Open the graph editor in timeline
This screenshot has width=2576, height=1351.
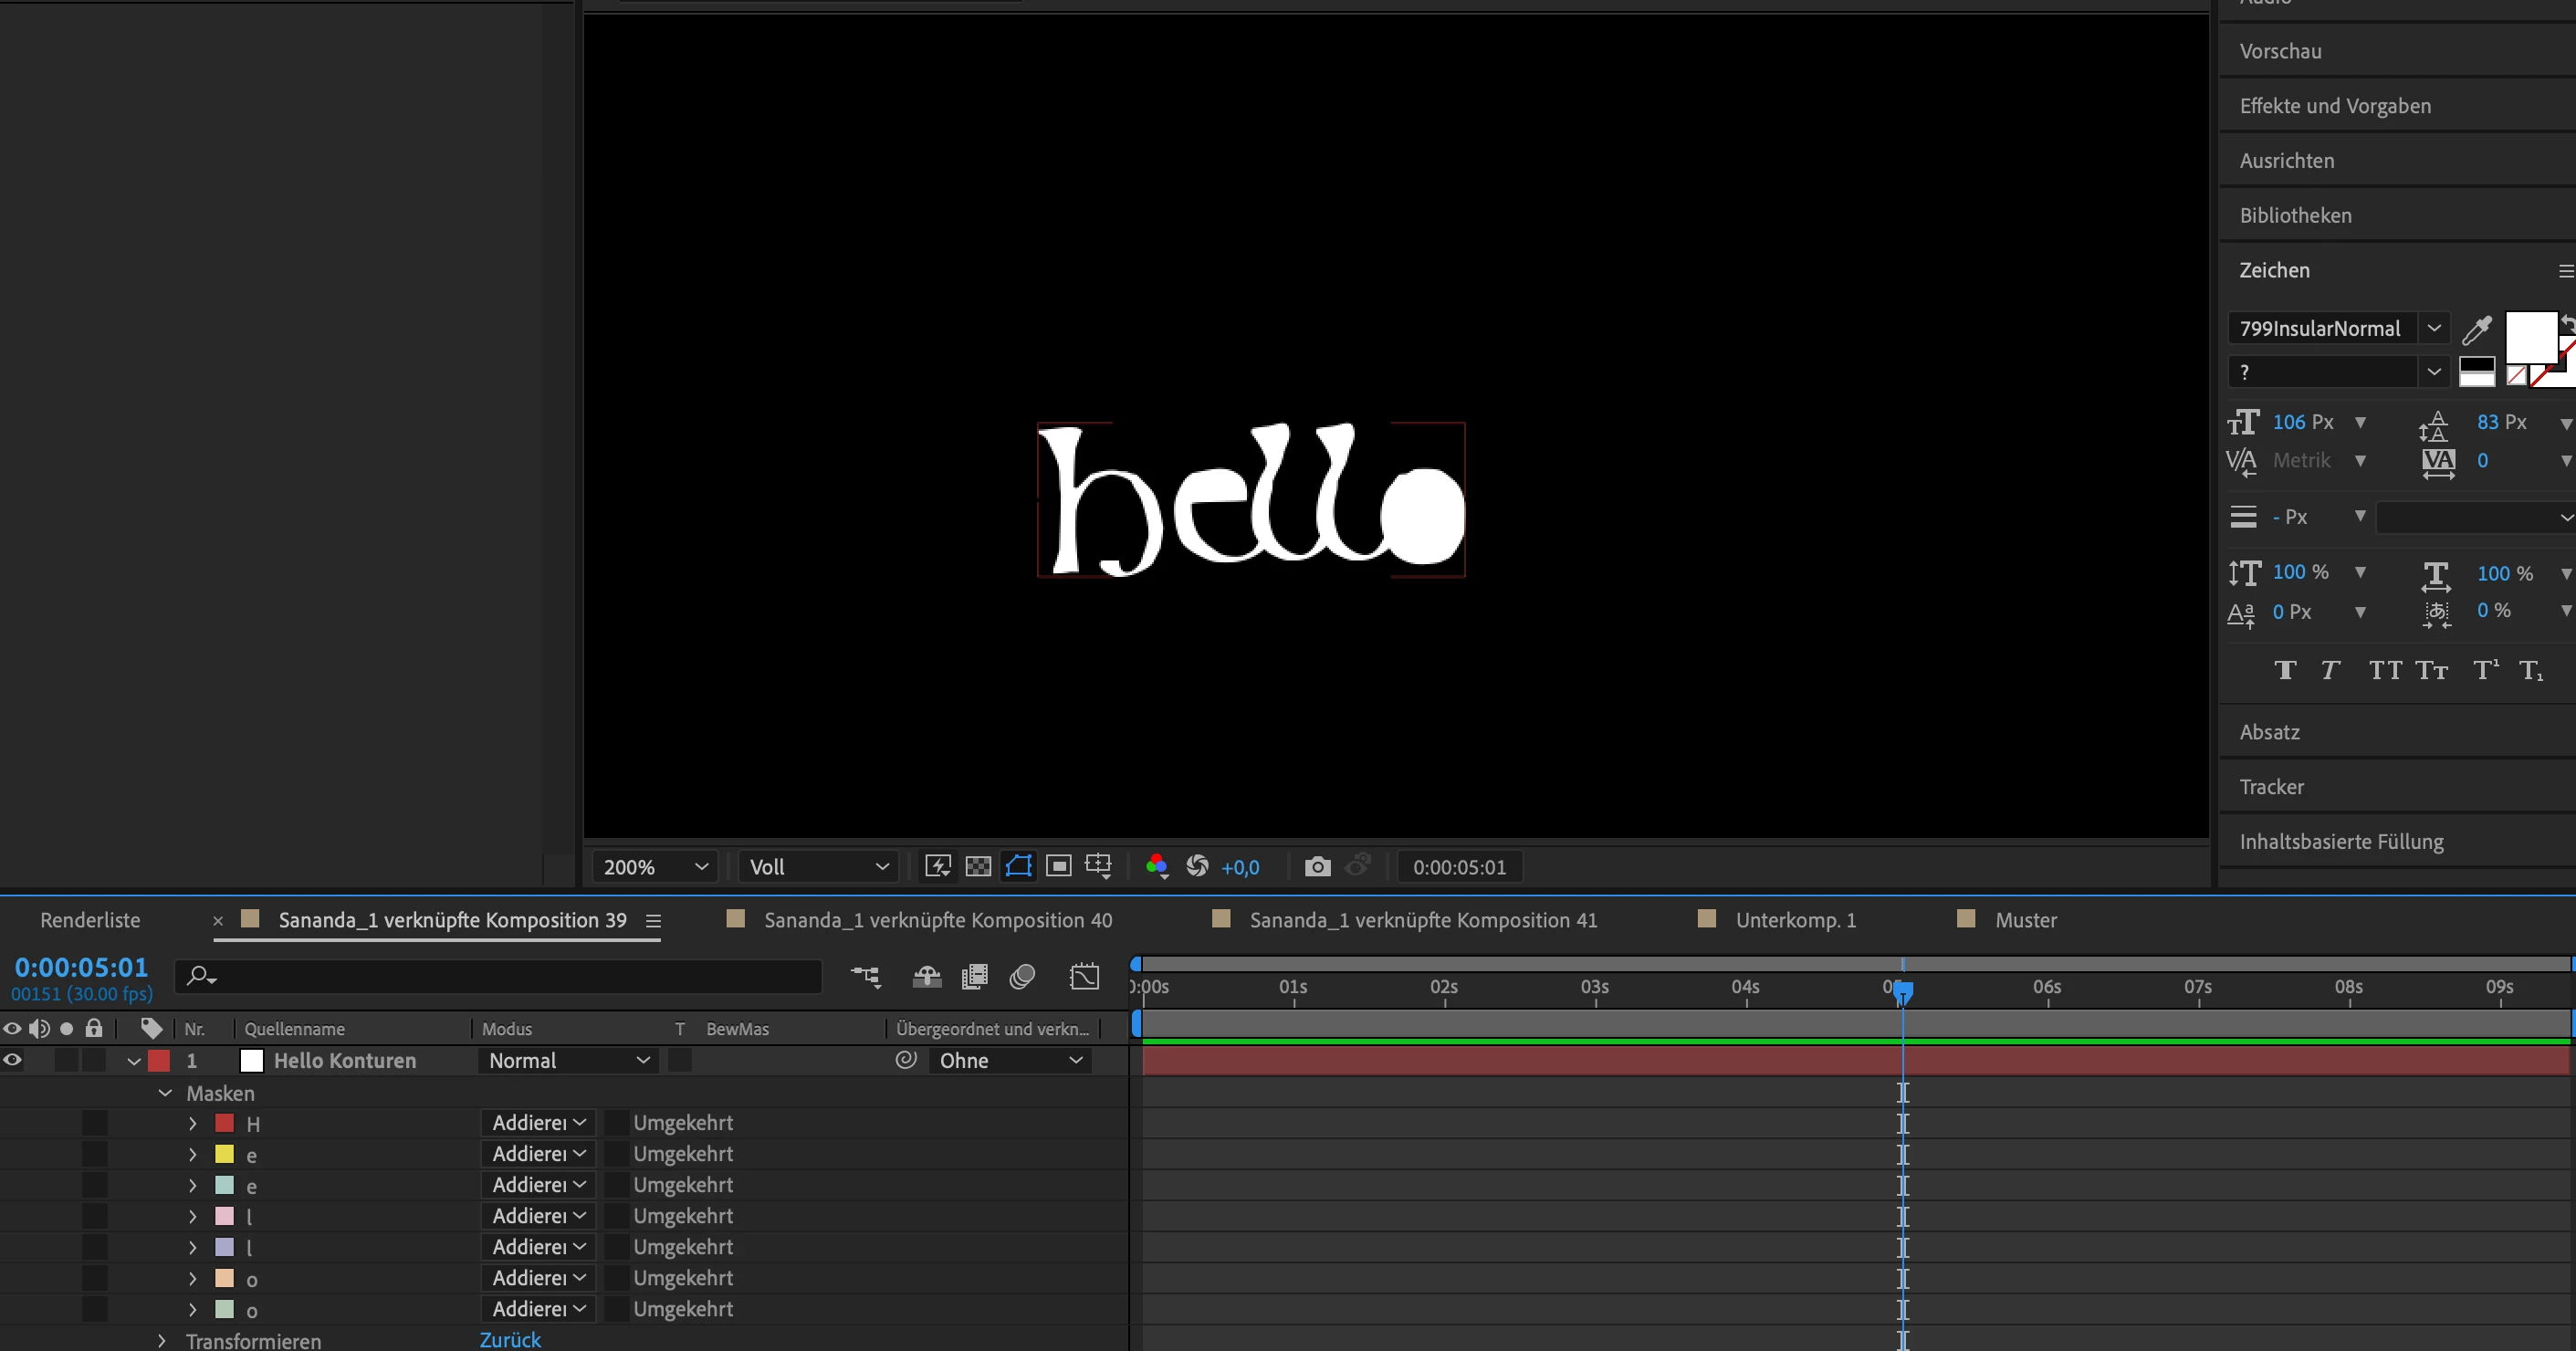1084,976
